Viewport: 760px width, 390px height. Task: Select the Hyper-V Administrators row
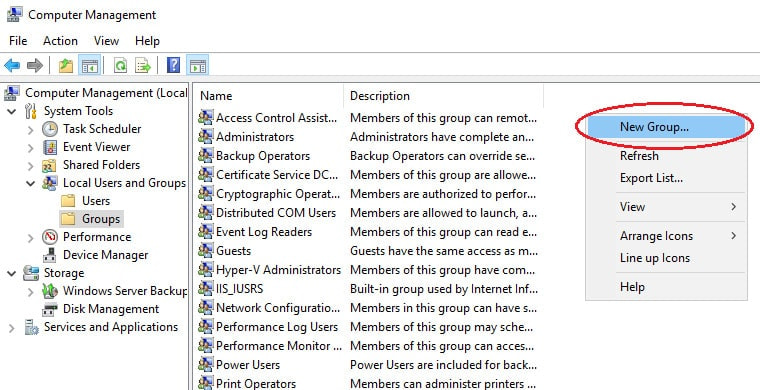coord(368,270)
